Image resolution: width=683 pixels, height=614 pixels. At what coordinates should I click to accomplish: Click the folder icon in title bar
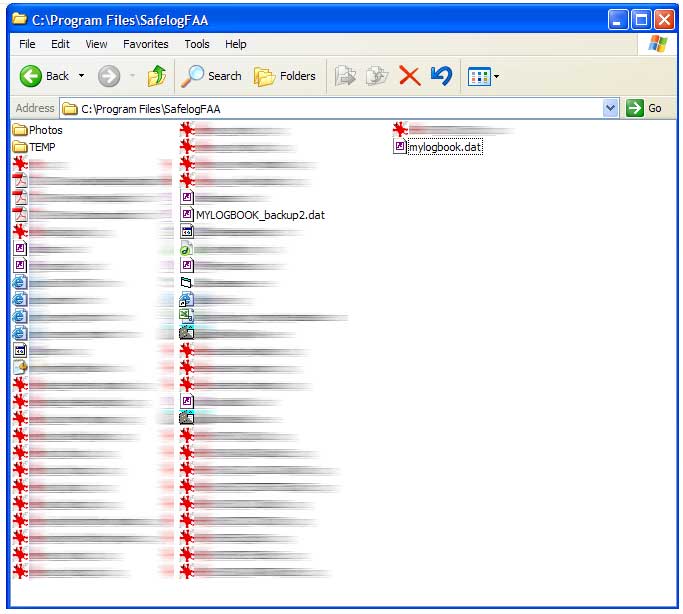(19, 19)
